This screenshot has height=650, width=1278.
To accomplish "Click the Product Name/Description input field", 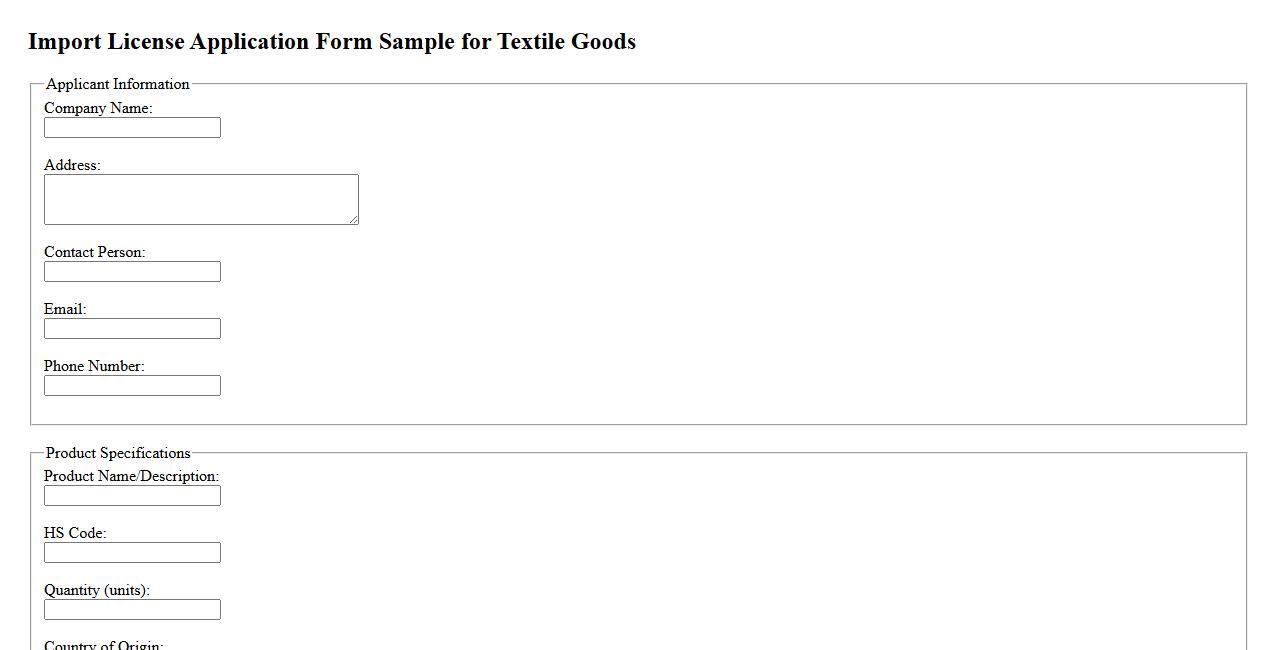I will [x=131, y=495].
